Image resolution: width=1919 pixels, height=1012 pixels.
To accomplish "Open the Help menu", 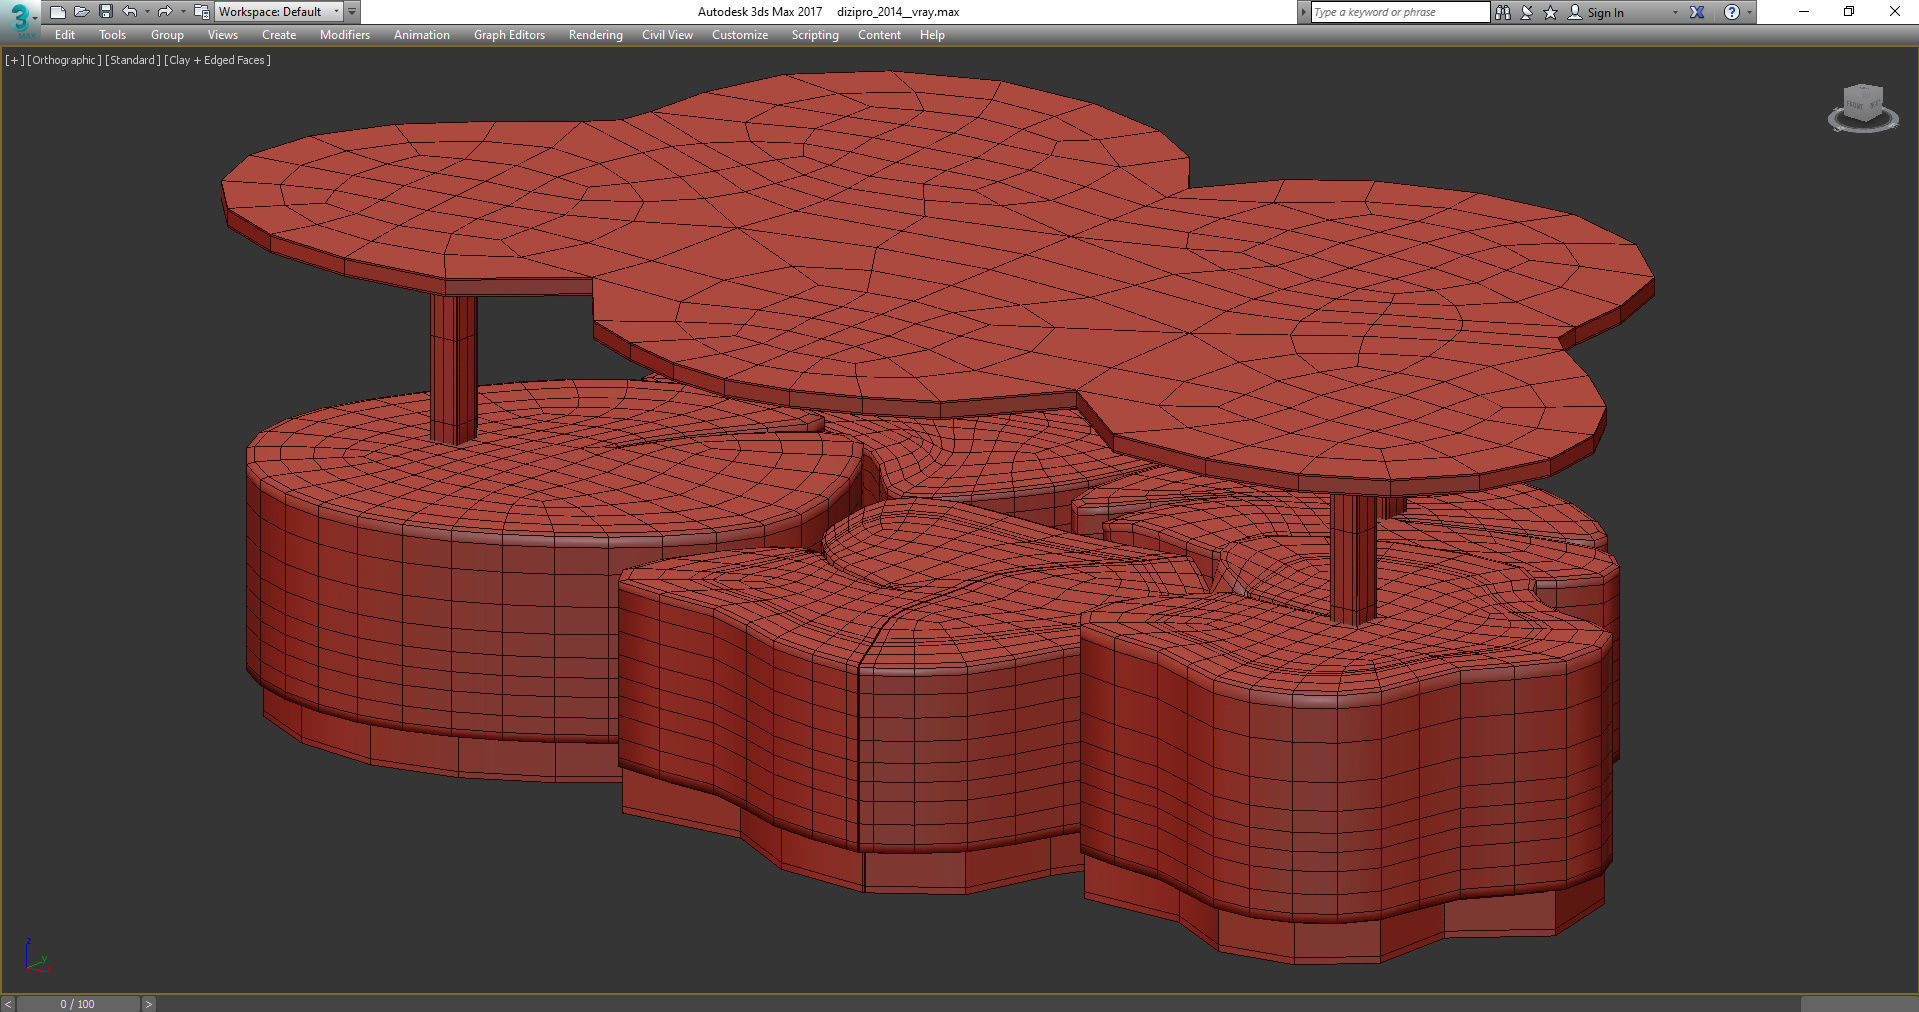I will pyautogui.click(x=932, y=35).
